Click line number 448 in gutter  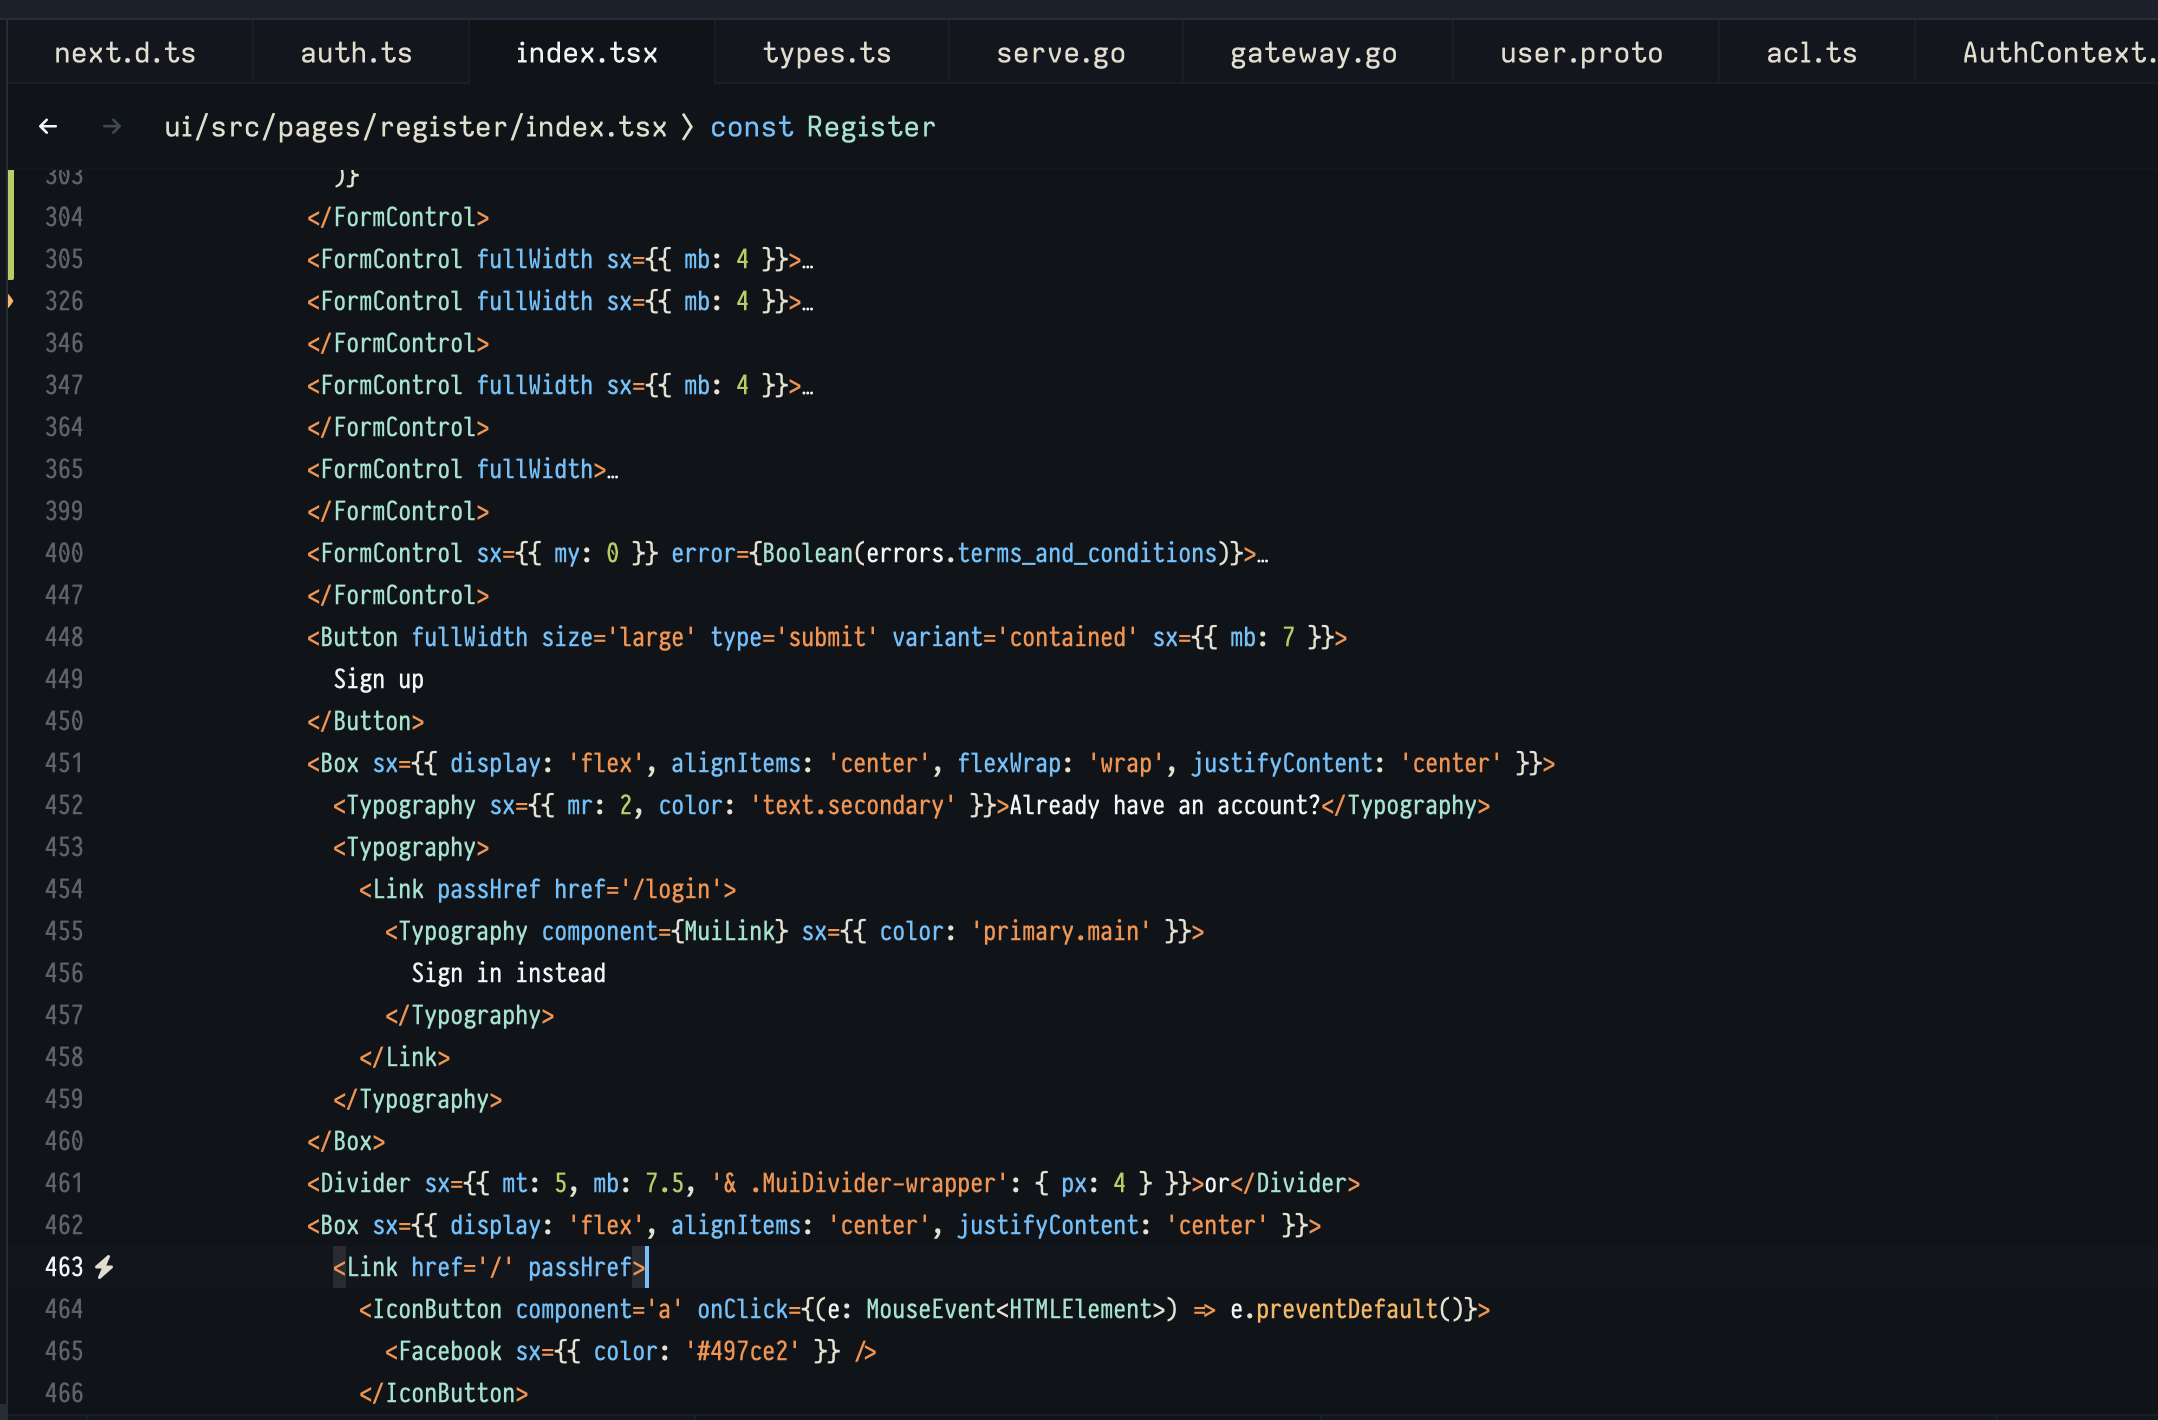[64, 638]
